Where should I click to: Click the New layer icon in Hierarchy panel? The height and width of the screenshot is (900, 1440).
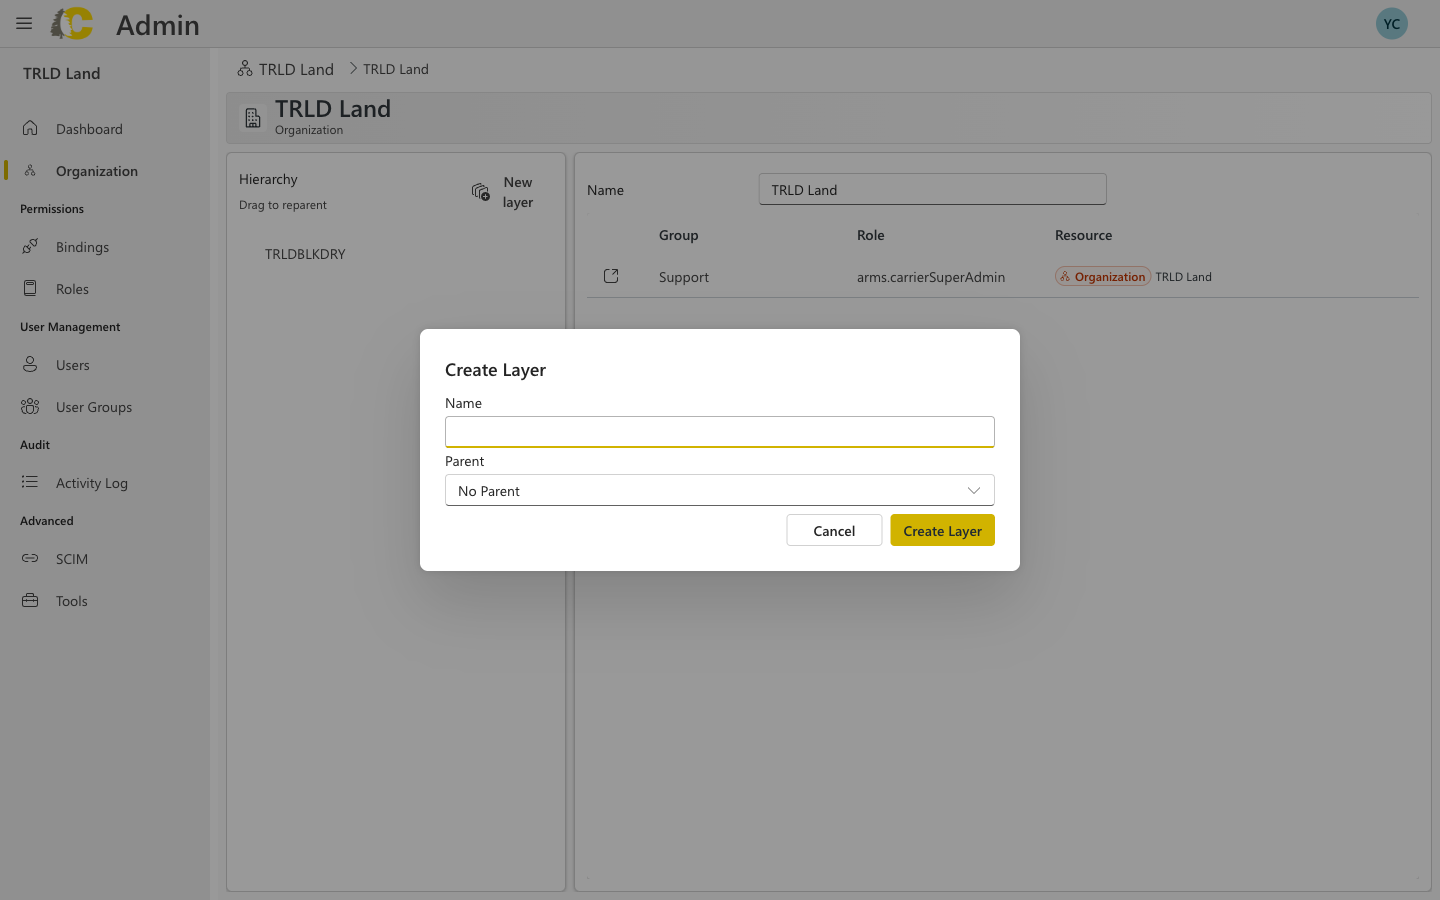[x=480, y=192]
